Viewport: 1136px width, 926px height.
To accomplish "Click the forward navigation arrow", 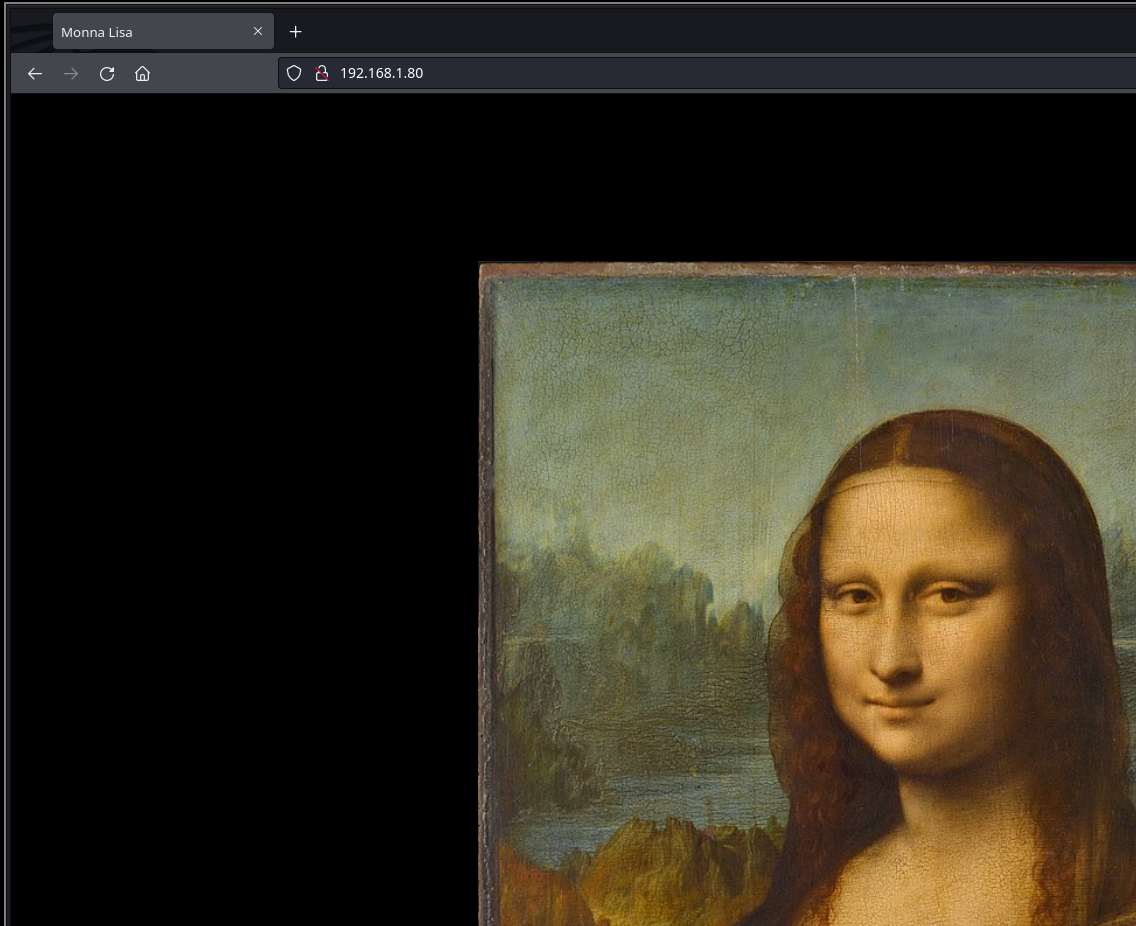I will (71, 73).
